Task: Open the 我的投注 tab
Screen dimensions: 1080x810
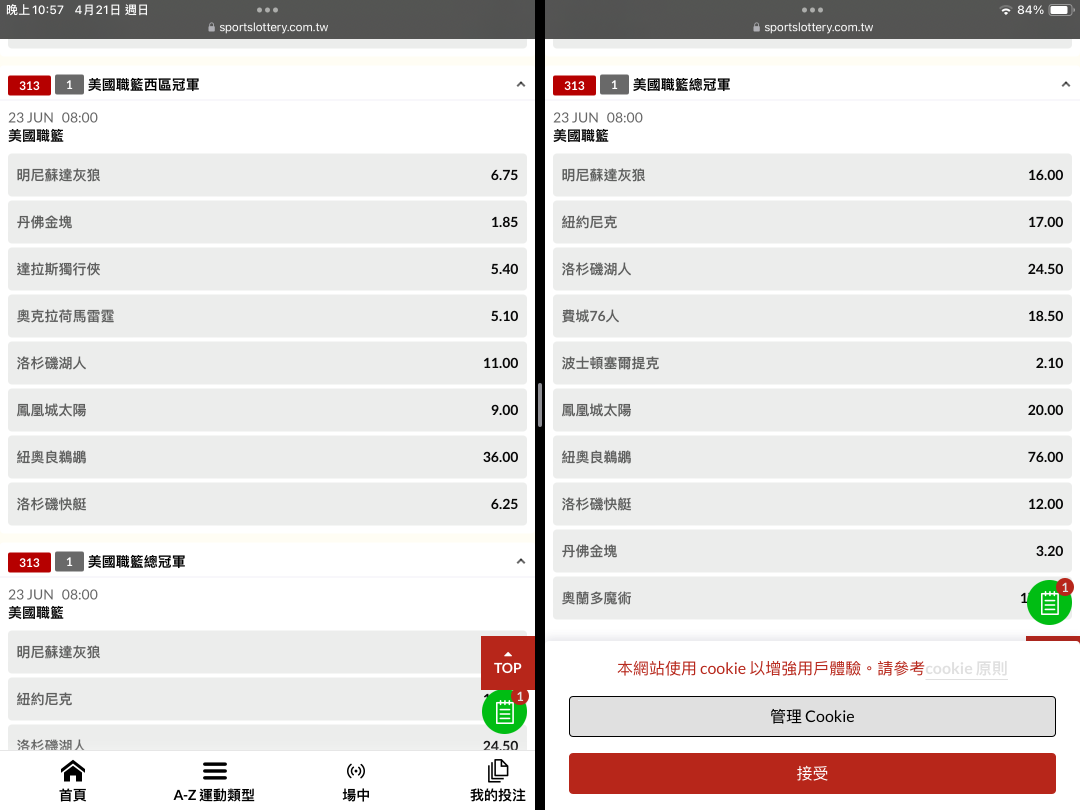Action: [497, 781]
